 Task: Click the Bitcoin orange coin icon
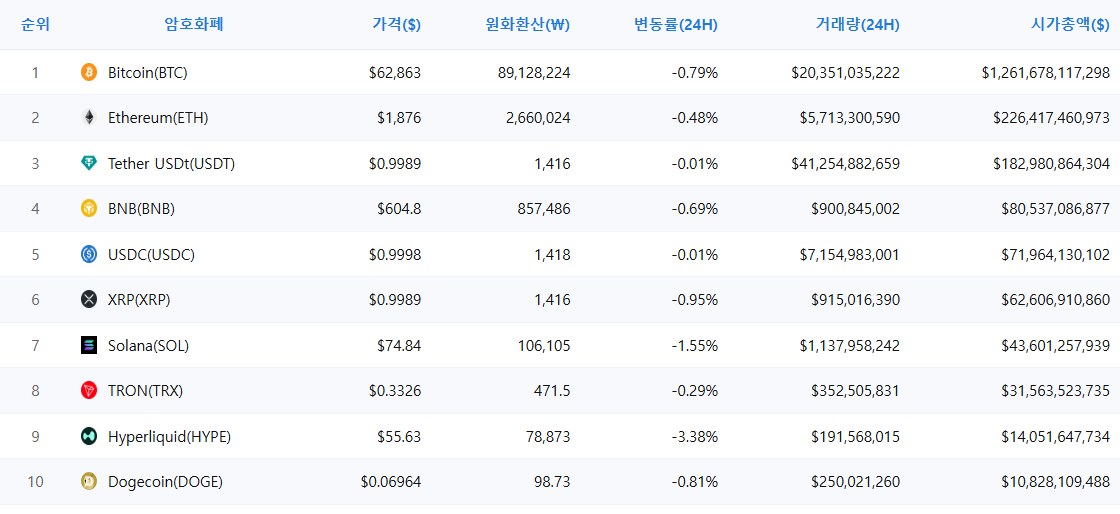(x=89, y=72)
